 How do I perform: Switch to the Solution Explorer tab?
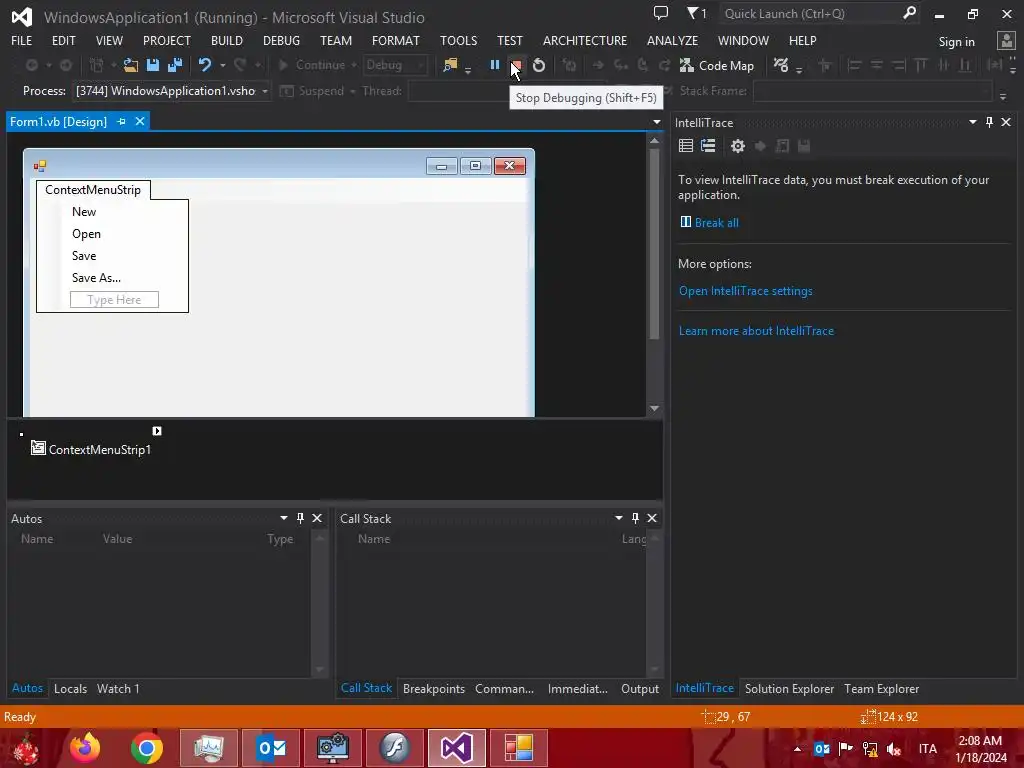click(789, 688)
